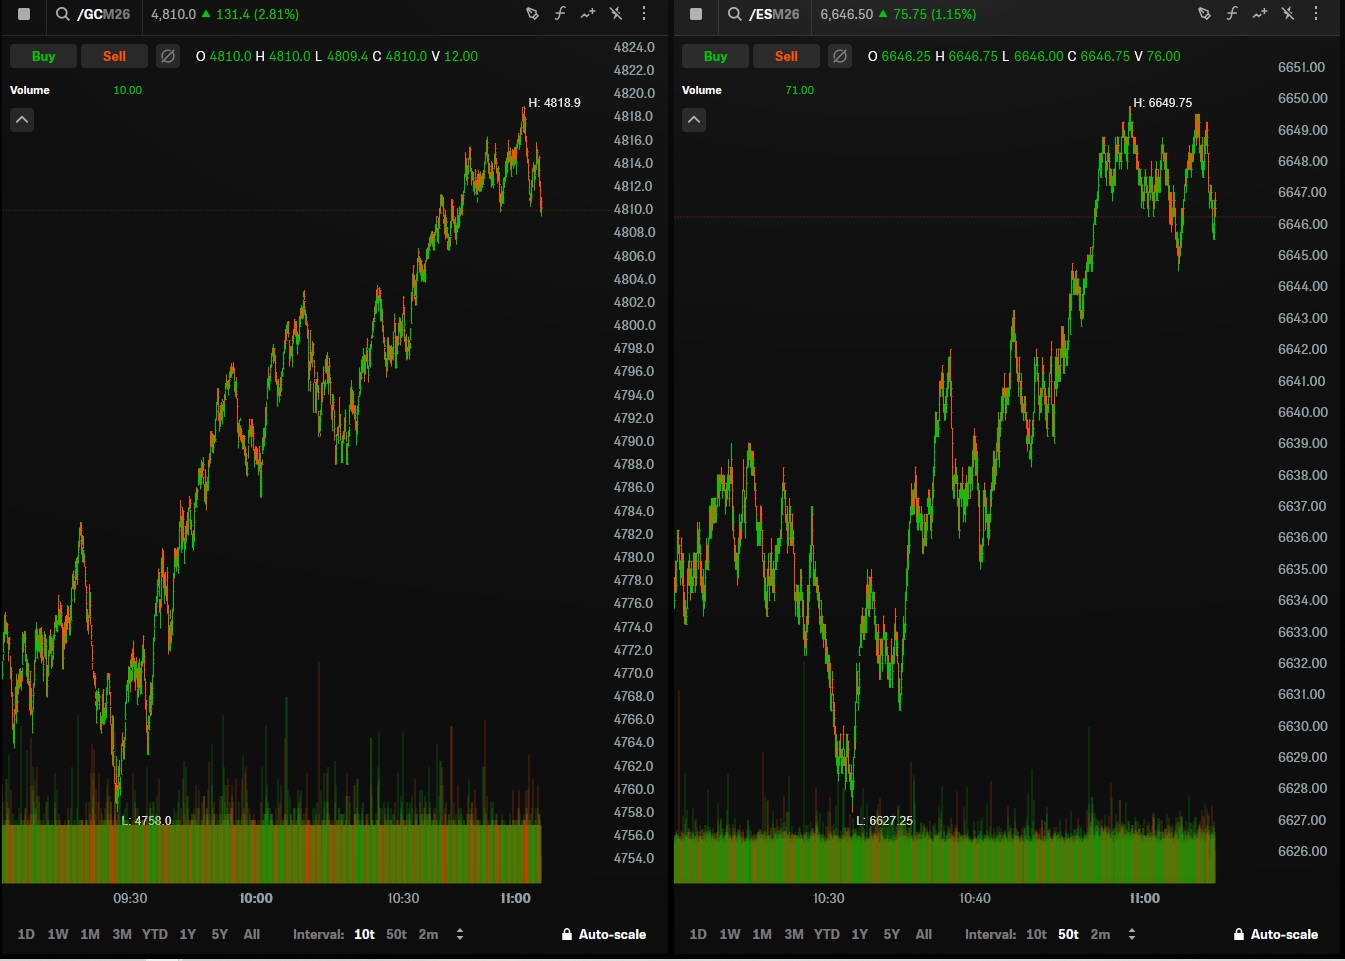The height and width of the screenshot is (961, 1345).
Task: Click the 131.4 (2.81%) change value
Action: 257,14
